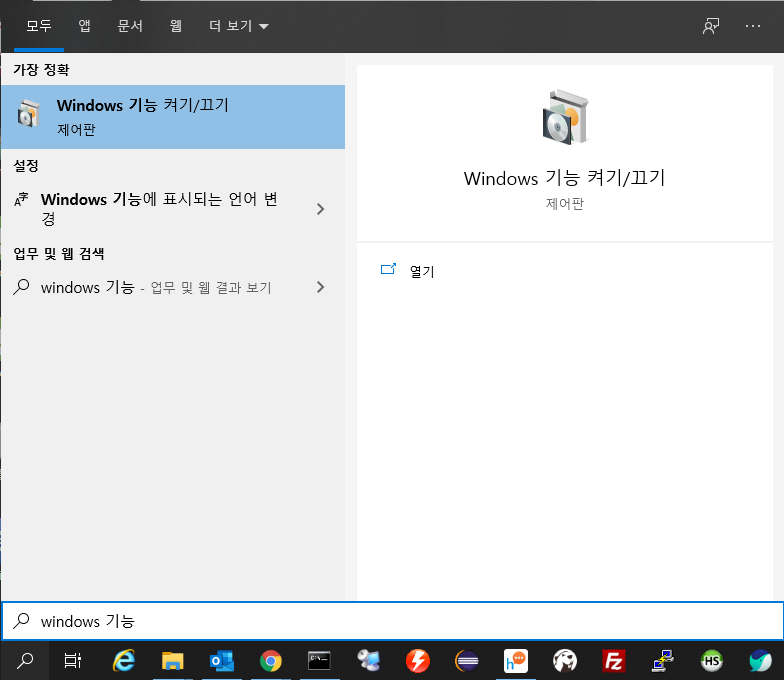Click the large Windows features icon in preview
The width and height of the screenshot is (784, 680).
click(565, 117)
